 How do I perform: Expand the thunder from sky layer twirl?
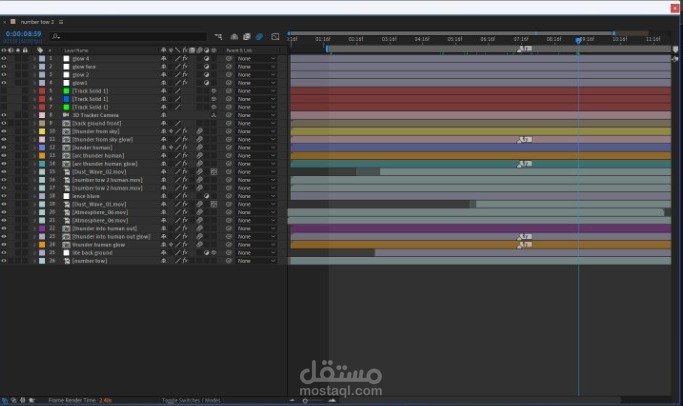coord(34,131)
